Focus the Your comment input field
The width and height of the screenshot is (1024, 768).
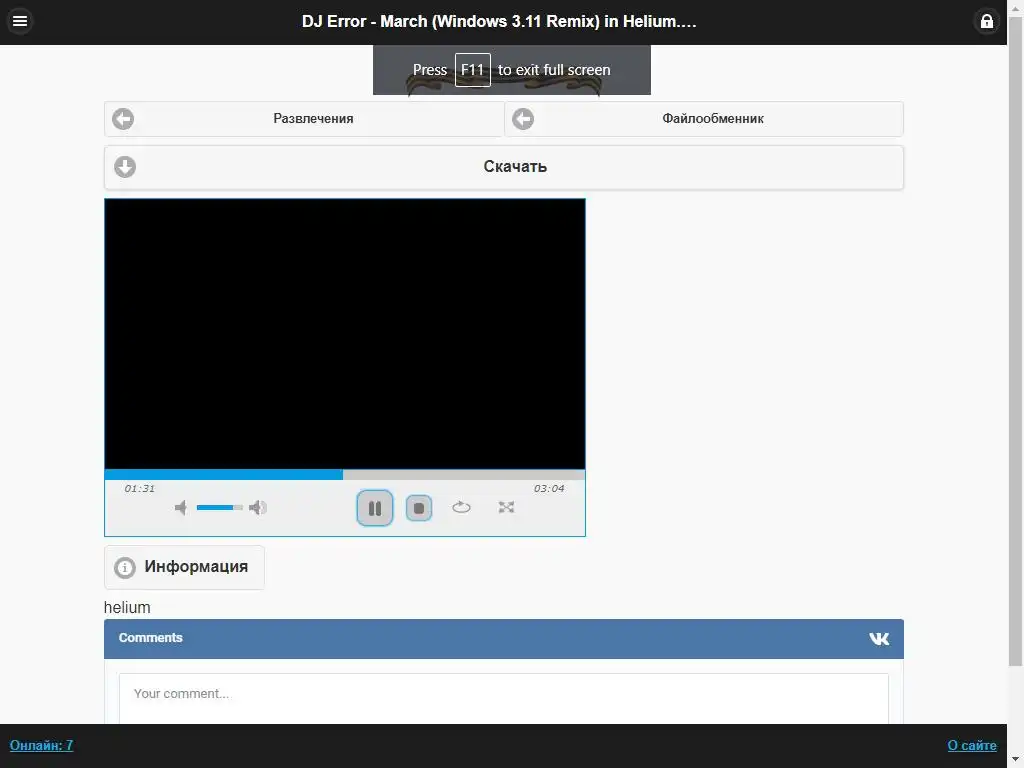pos(504,698)
